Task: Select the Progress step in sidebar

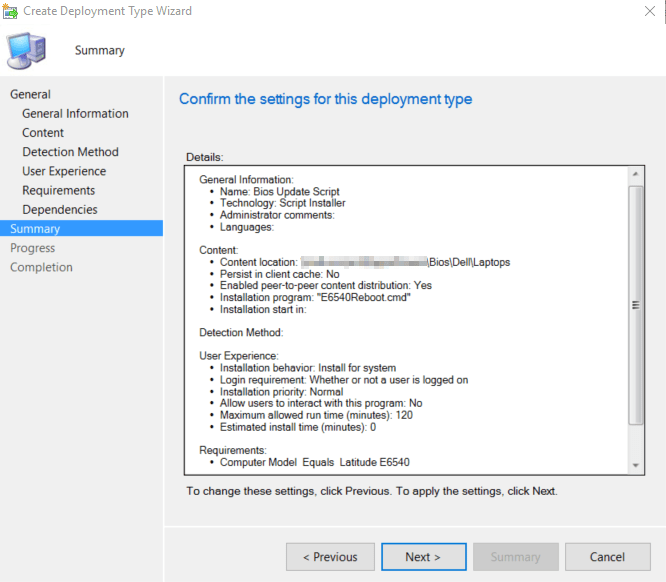Action: (x=33, y=248)
